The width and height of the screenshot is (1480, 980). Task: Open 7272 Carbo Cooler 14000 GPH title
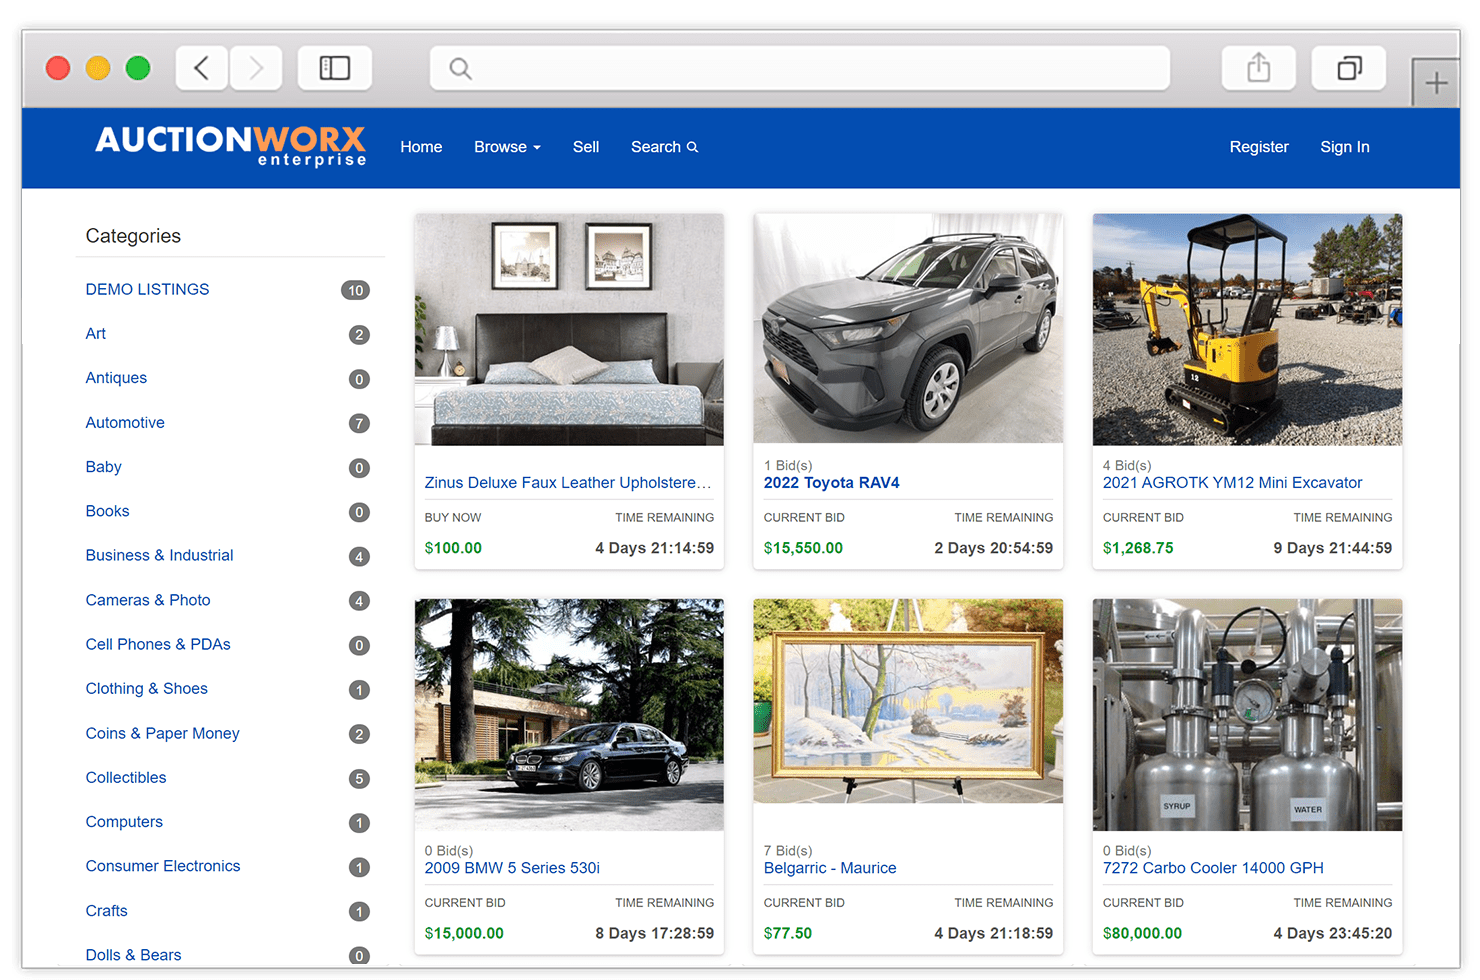[1213, 868]
